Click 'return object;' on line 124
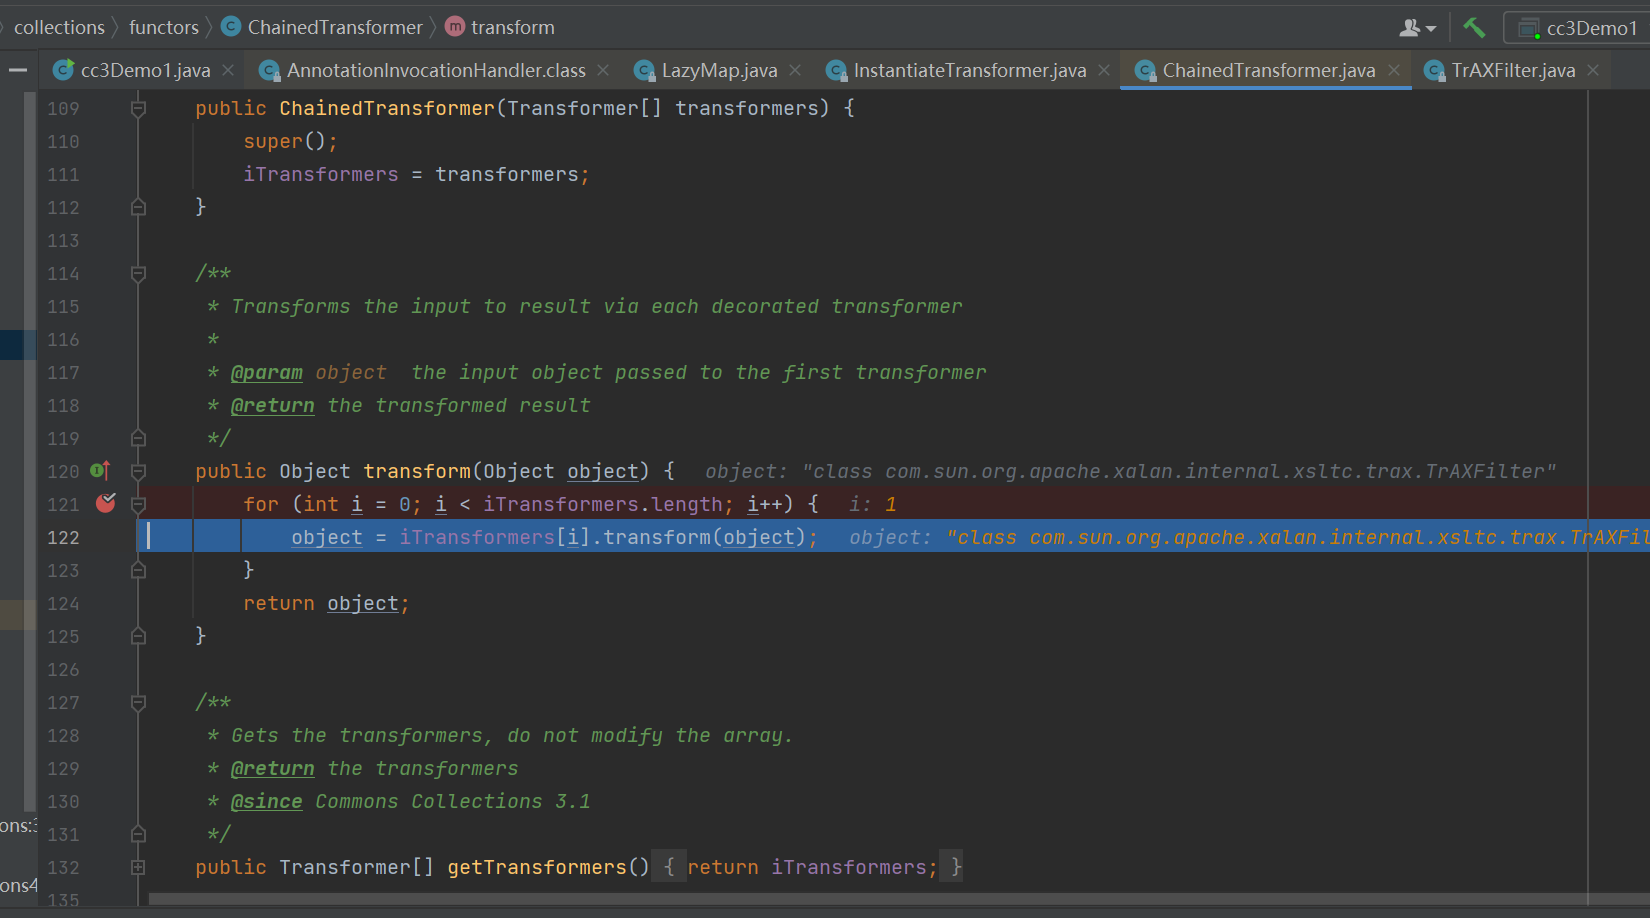 pyautogui.click(x=326, y=603)
